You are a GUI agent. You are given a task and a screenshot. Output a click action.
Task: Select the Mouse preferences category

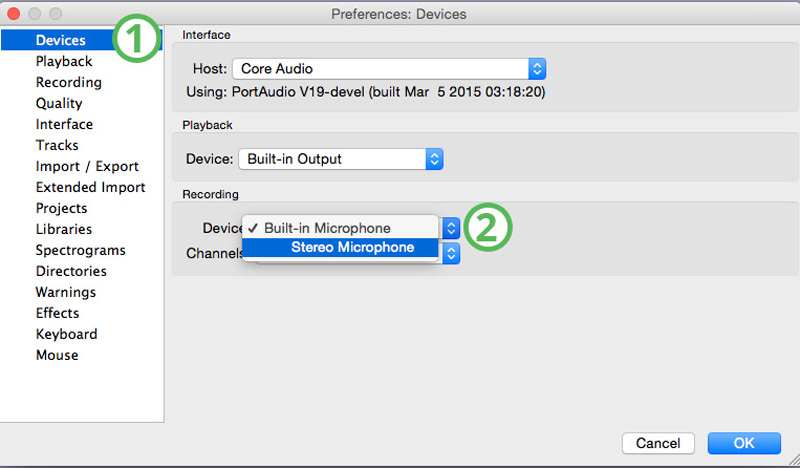click(57, 355)
